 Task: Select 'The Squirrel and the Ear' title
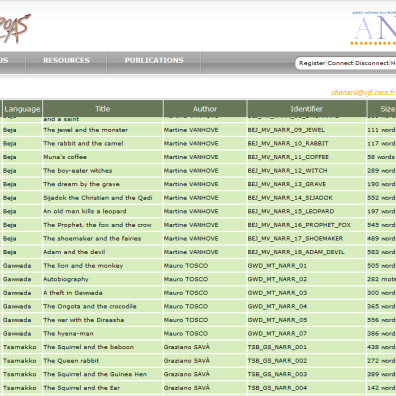82,388
